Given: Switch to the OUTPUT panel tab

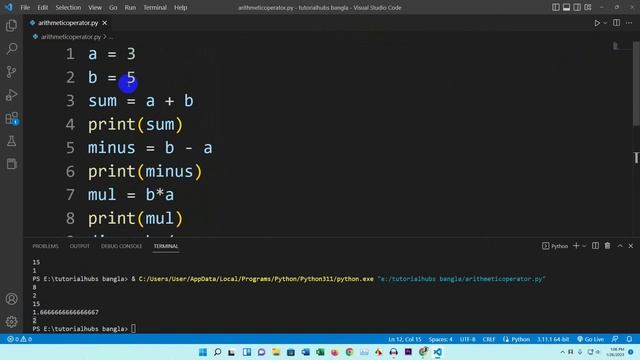Looking at the screenshot, I should click(x=80, y=246).
